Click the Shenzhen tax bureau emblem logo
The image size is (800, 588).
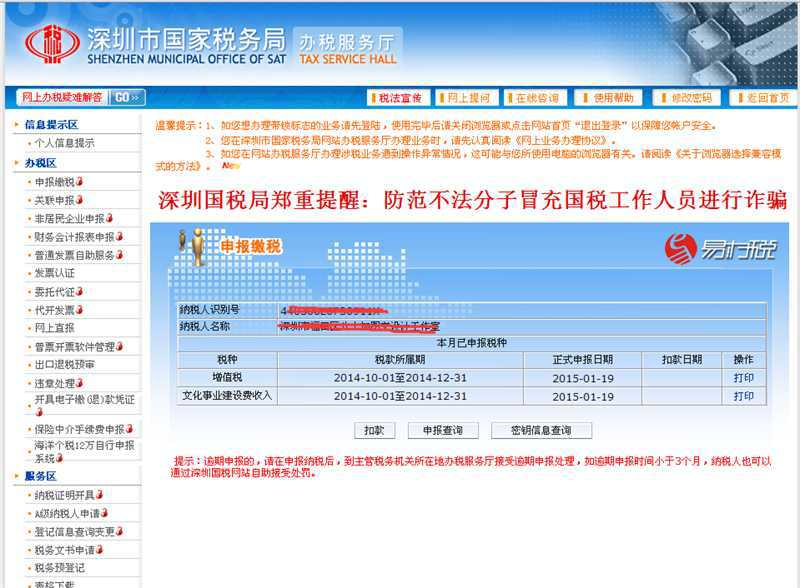[53, 44]
